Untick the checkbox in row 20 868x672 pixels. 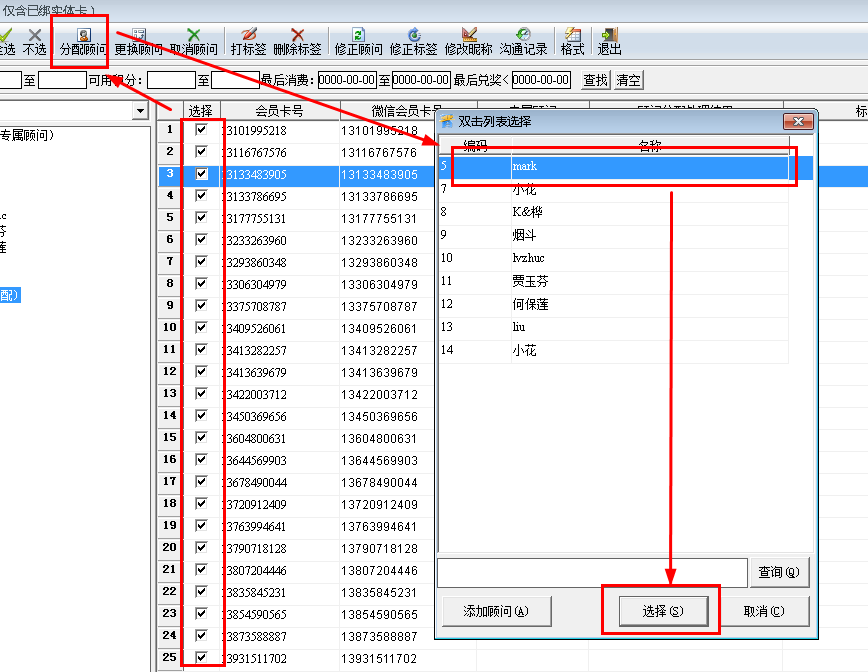click(x=202, y=548)
